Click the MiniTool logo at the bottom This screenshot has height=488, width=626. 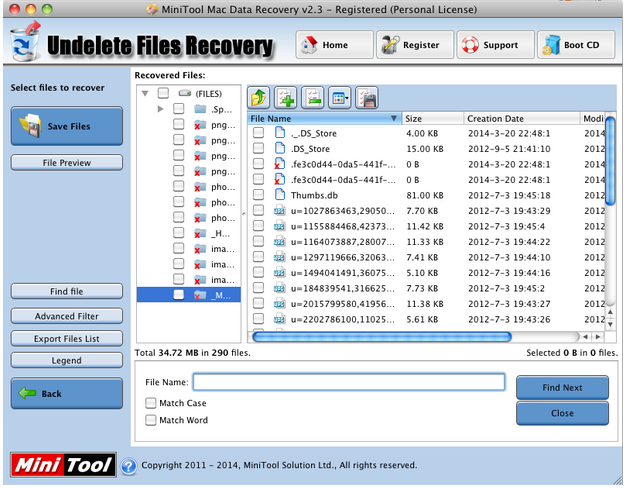63,465
